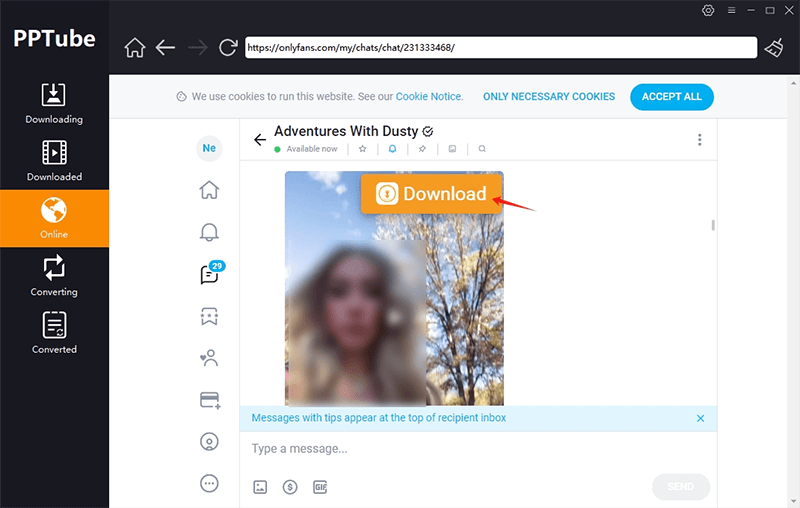Image resolution: width=800 pixels, height=508 pixels.
Task: Reload the page with the refresh icon
Action: click(x=228, y=47)
